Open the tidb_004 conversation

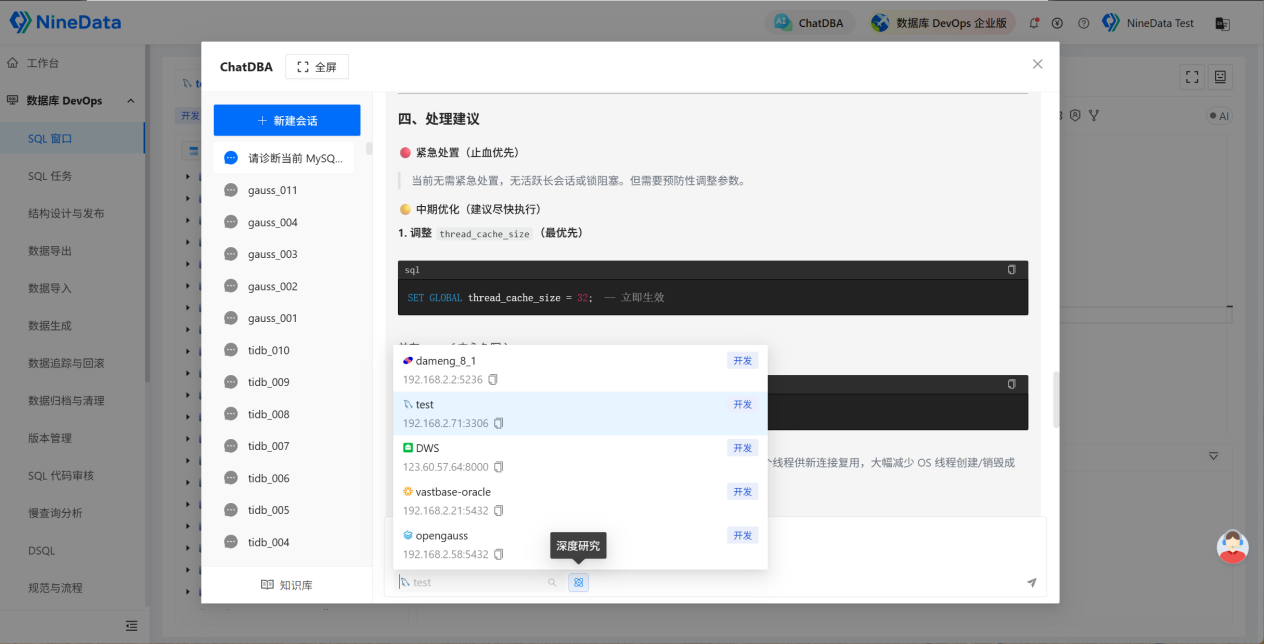coord(284,542)
